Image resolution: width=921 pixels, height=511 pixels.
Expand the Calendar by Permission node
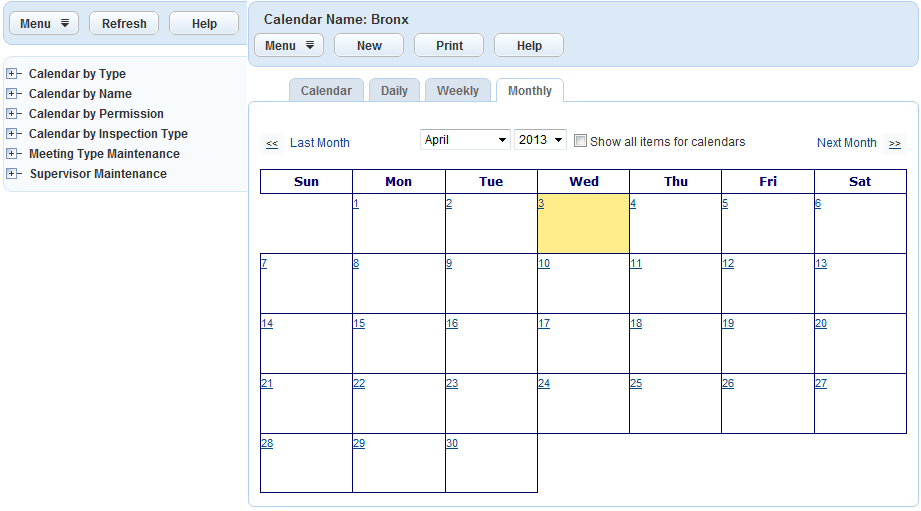[x=11, y=114]
